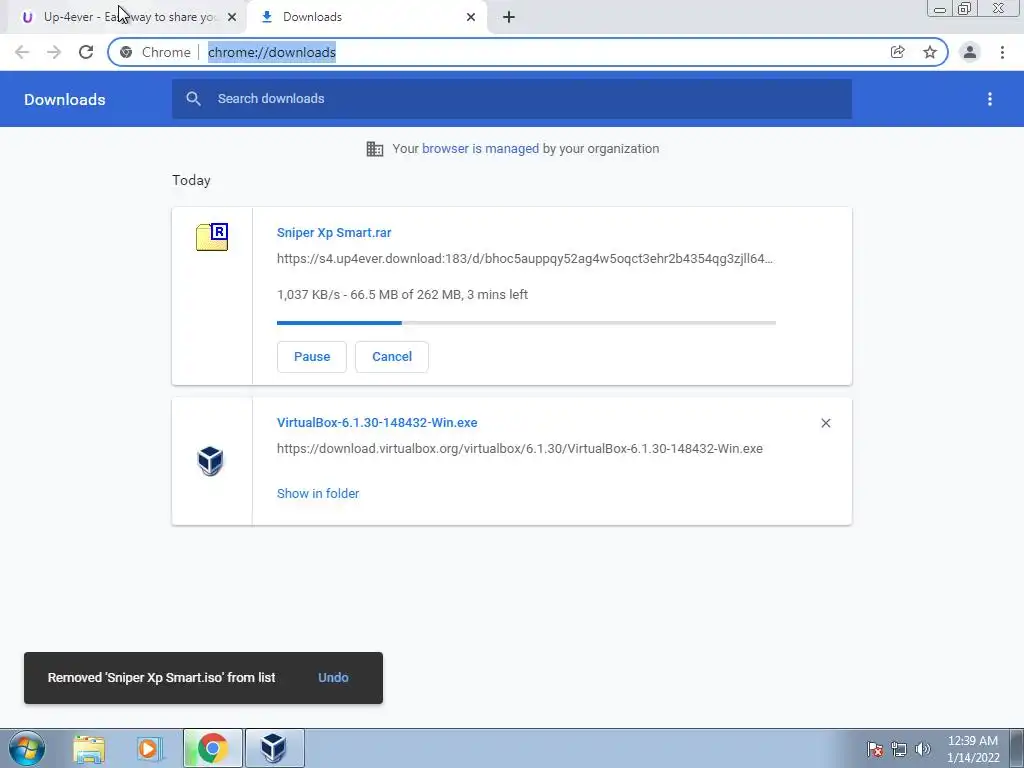
Task: Click the share page icon in address bar
Action: click(x=897, y=52)
